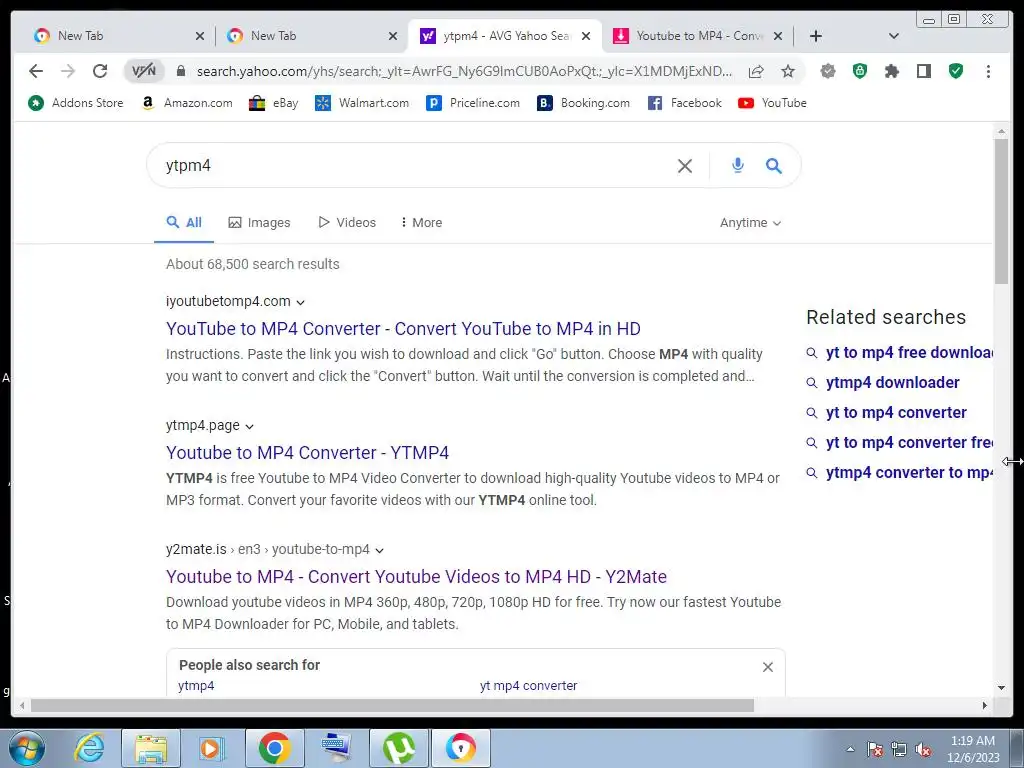1024x768 pixels.
Task: Expand iyoutubetomp4.com result options chevron
Action: point(300,302)
